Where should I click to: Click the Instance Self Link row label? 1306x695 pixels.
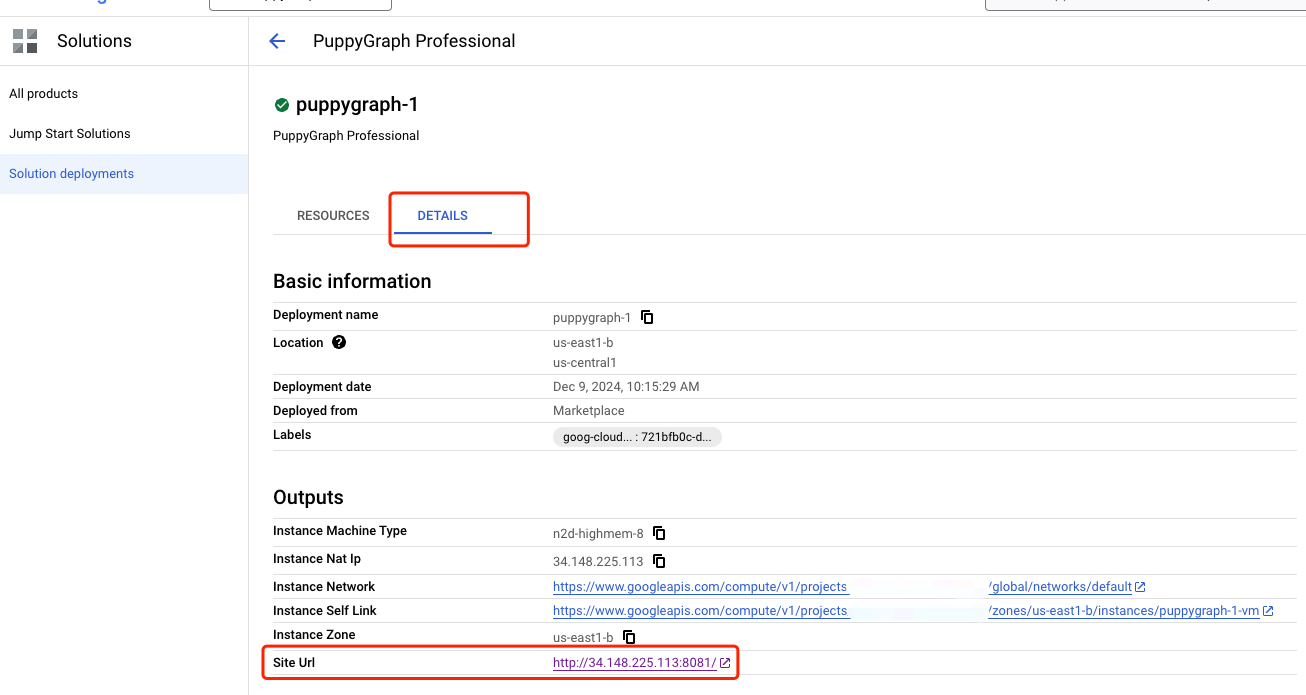pos(325,611)
